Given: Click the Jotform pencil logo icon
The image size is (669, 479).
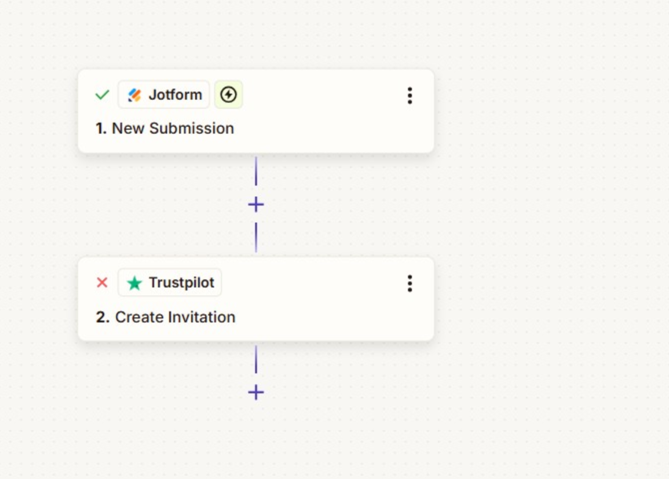Looking at the screenshot, I should tap(134, 95).
